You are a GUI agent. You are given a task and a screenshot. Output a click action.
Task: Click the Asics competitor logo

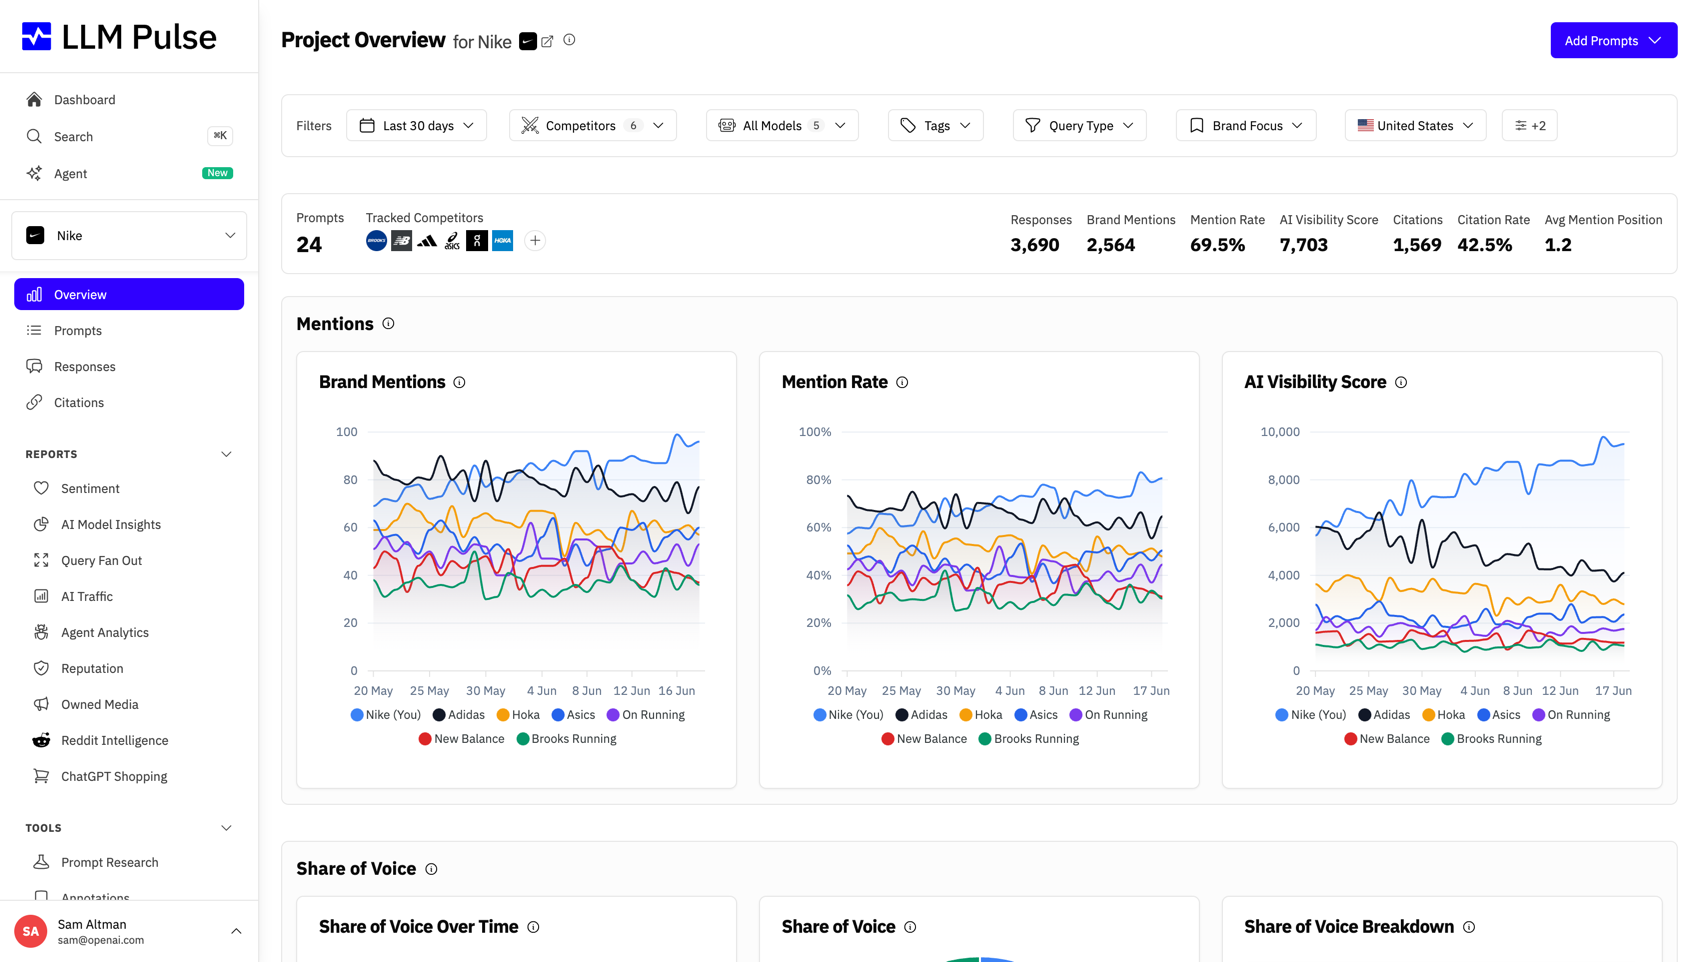coord(452,240)
